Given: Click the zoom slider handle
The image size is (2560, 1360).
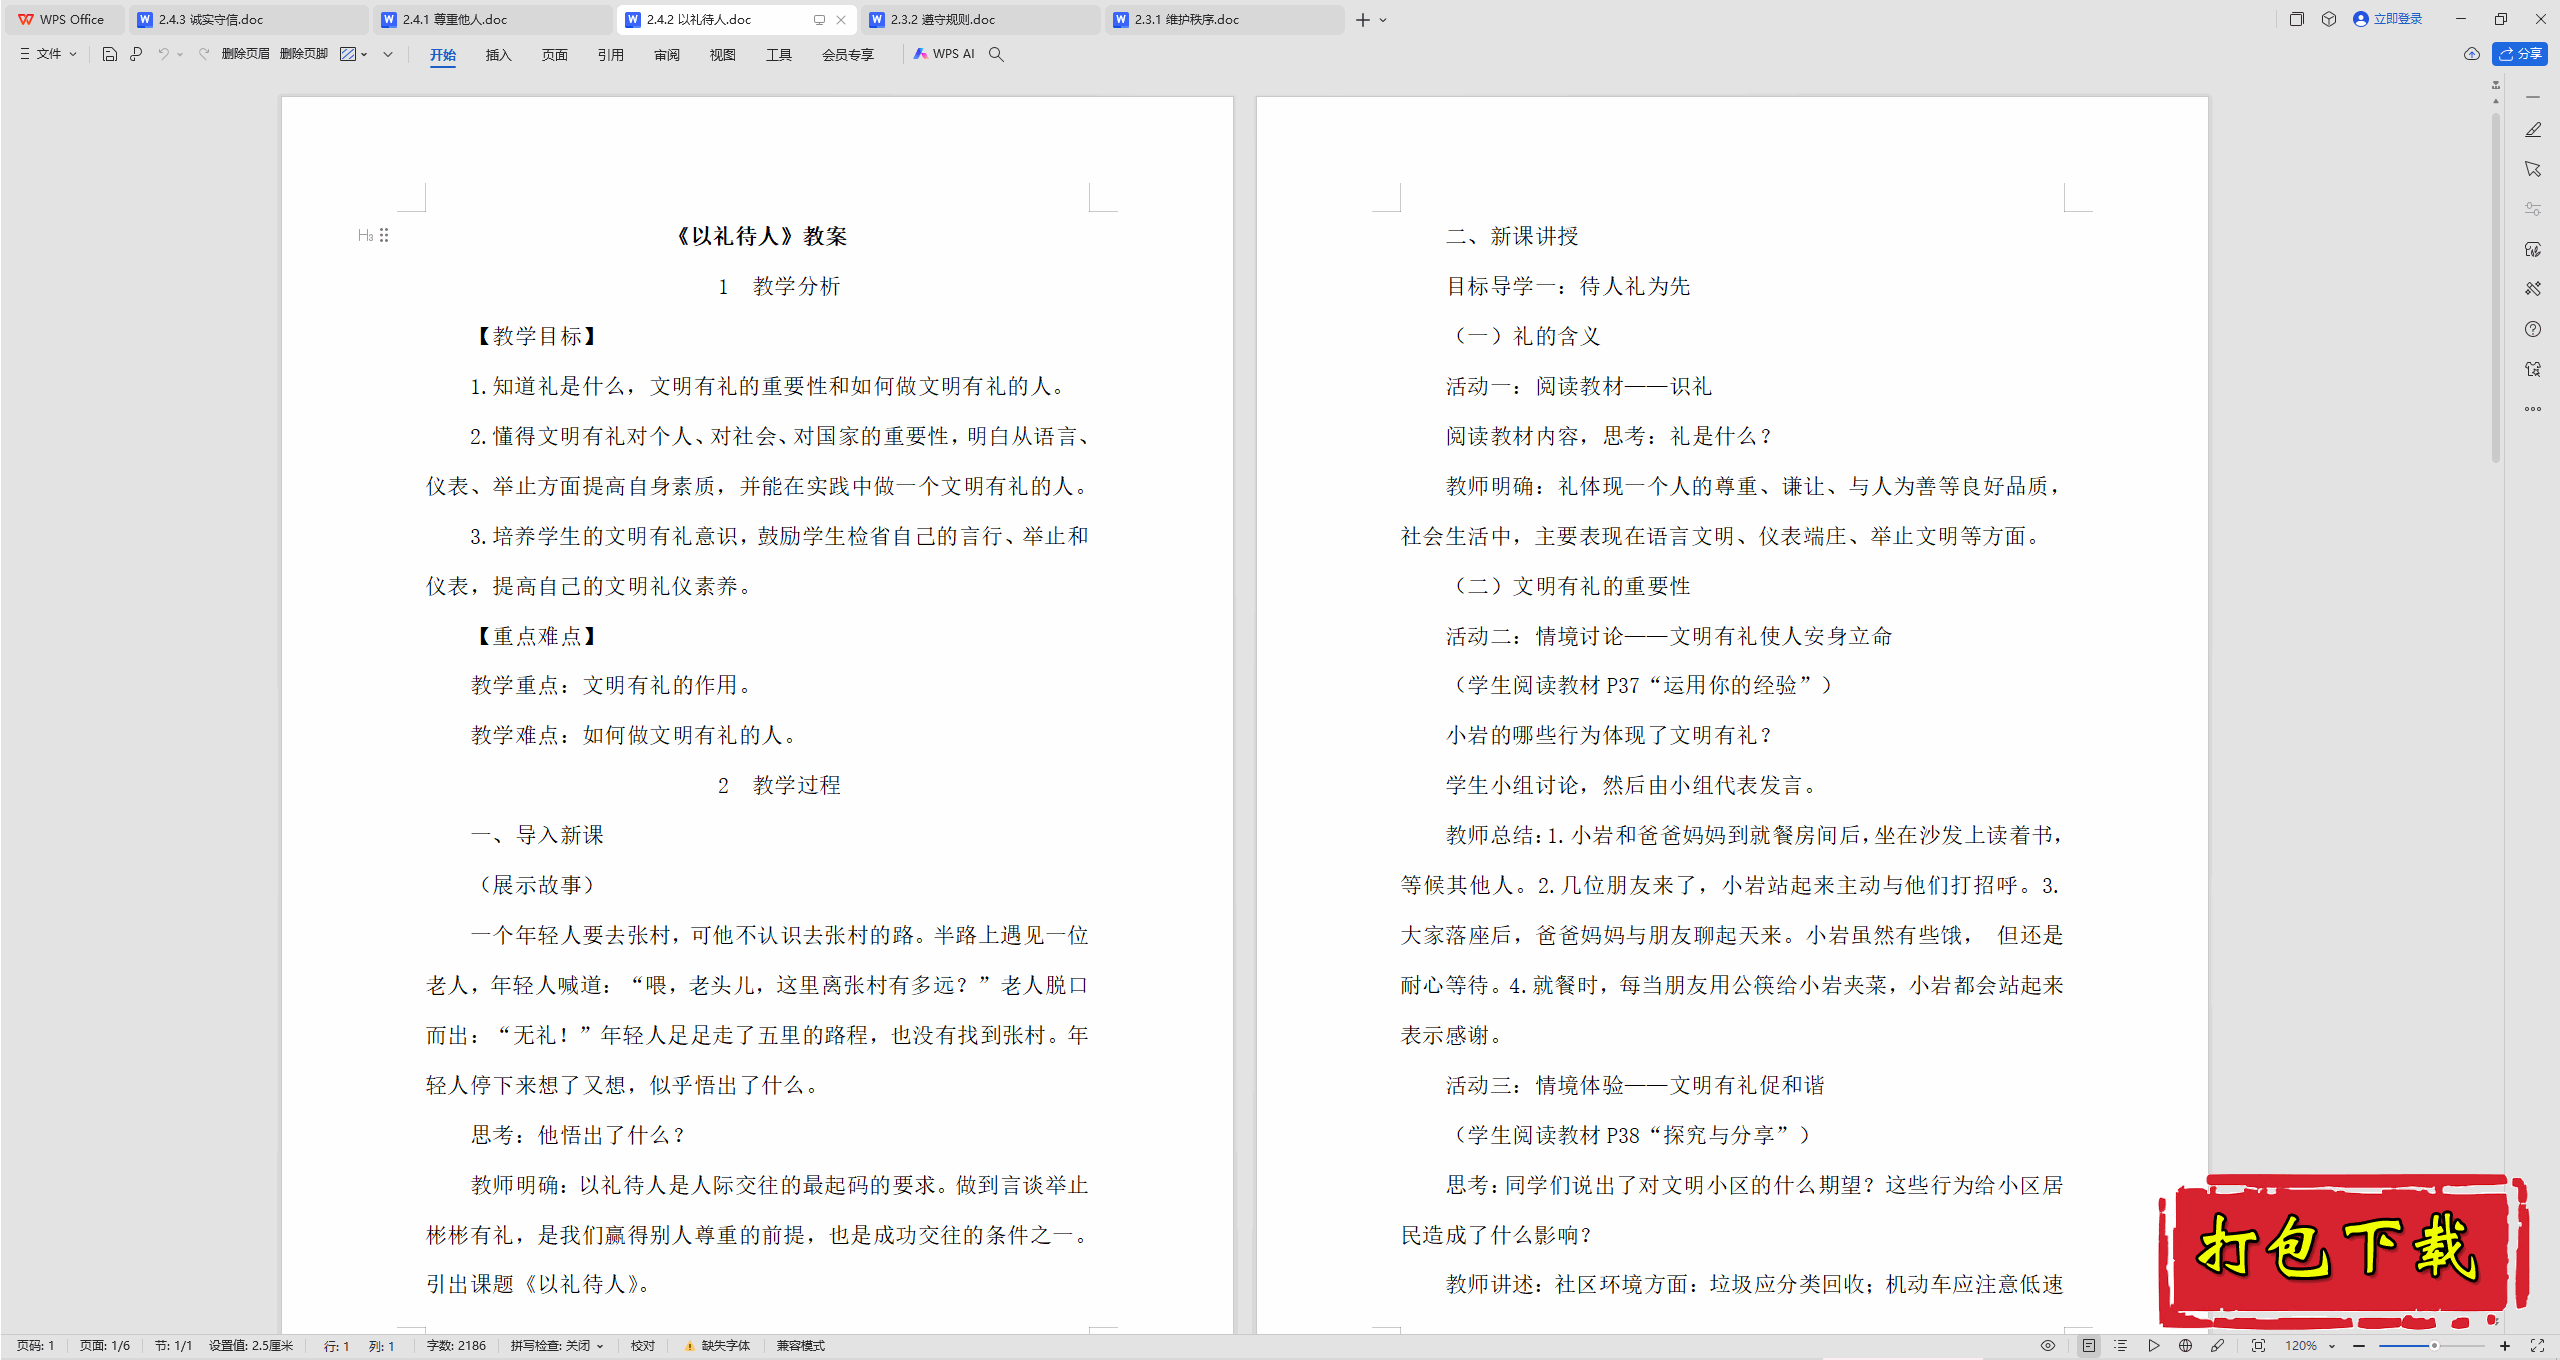Looking at the screenshot, I should tap(2434, 1346).
